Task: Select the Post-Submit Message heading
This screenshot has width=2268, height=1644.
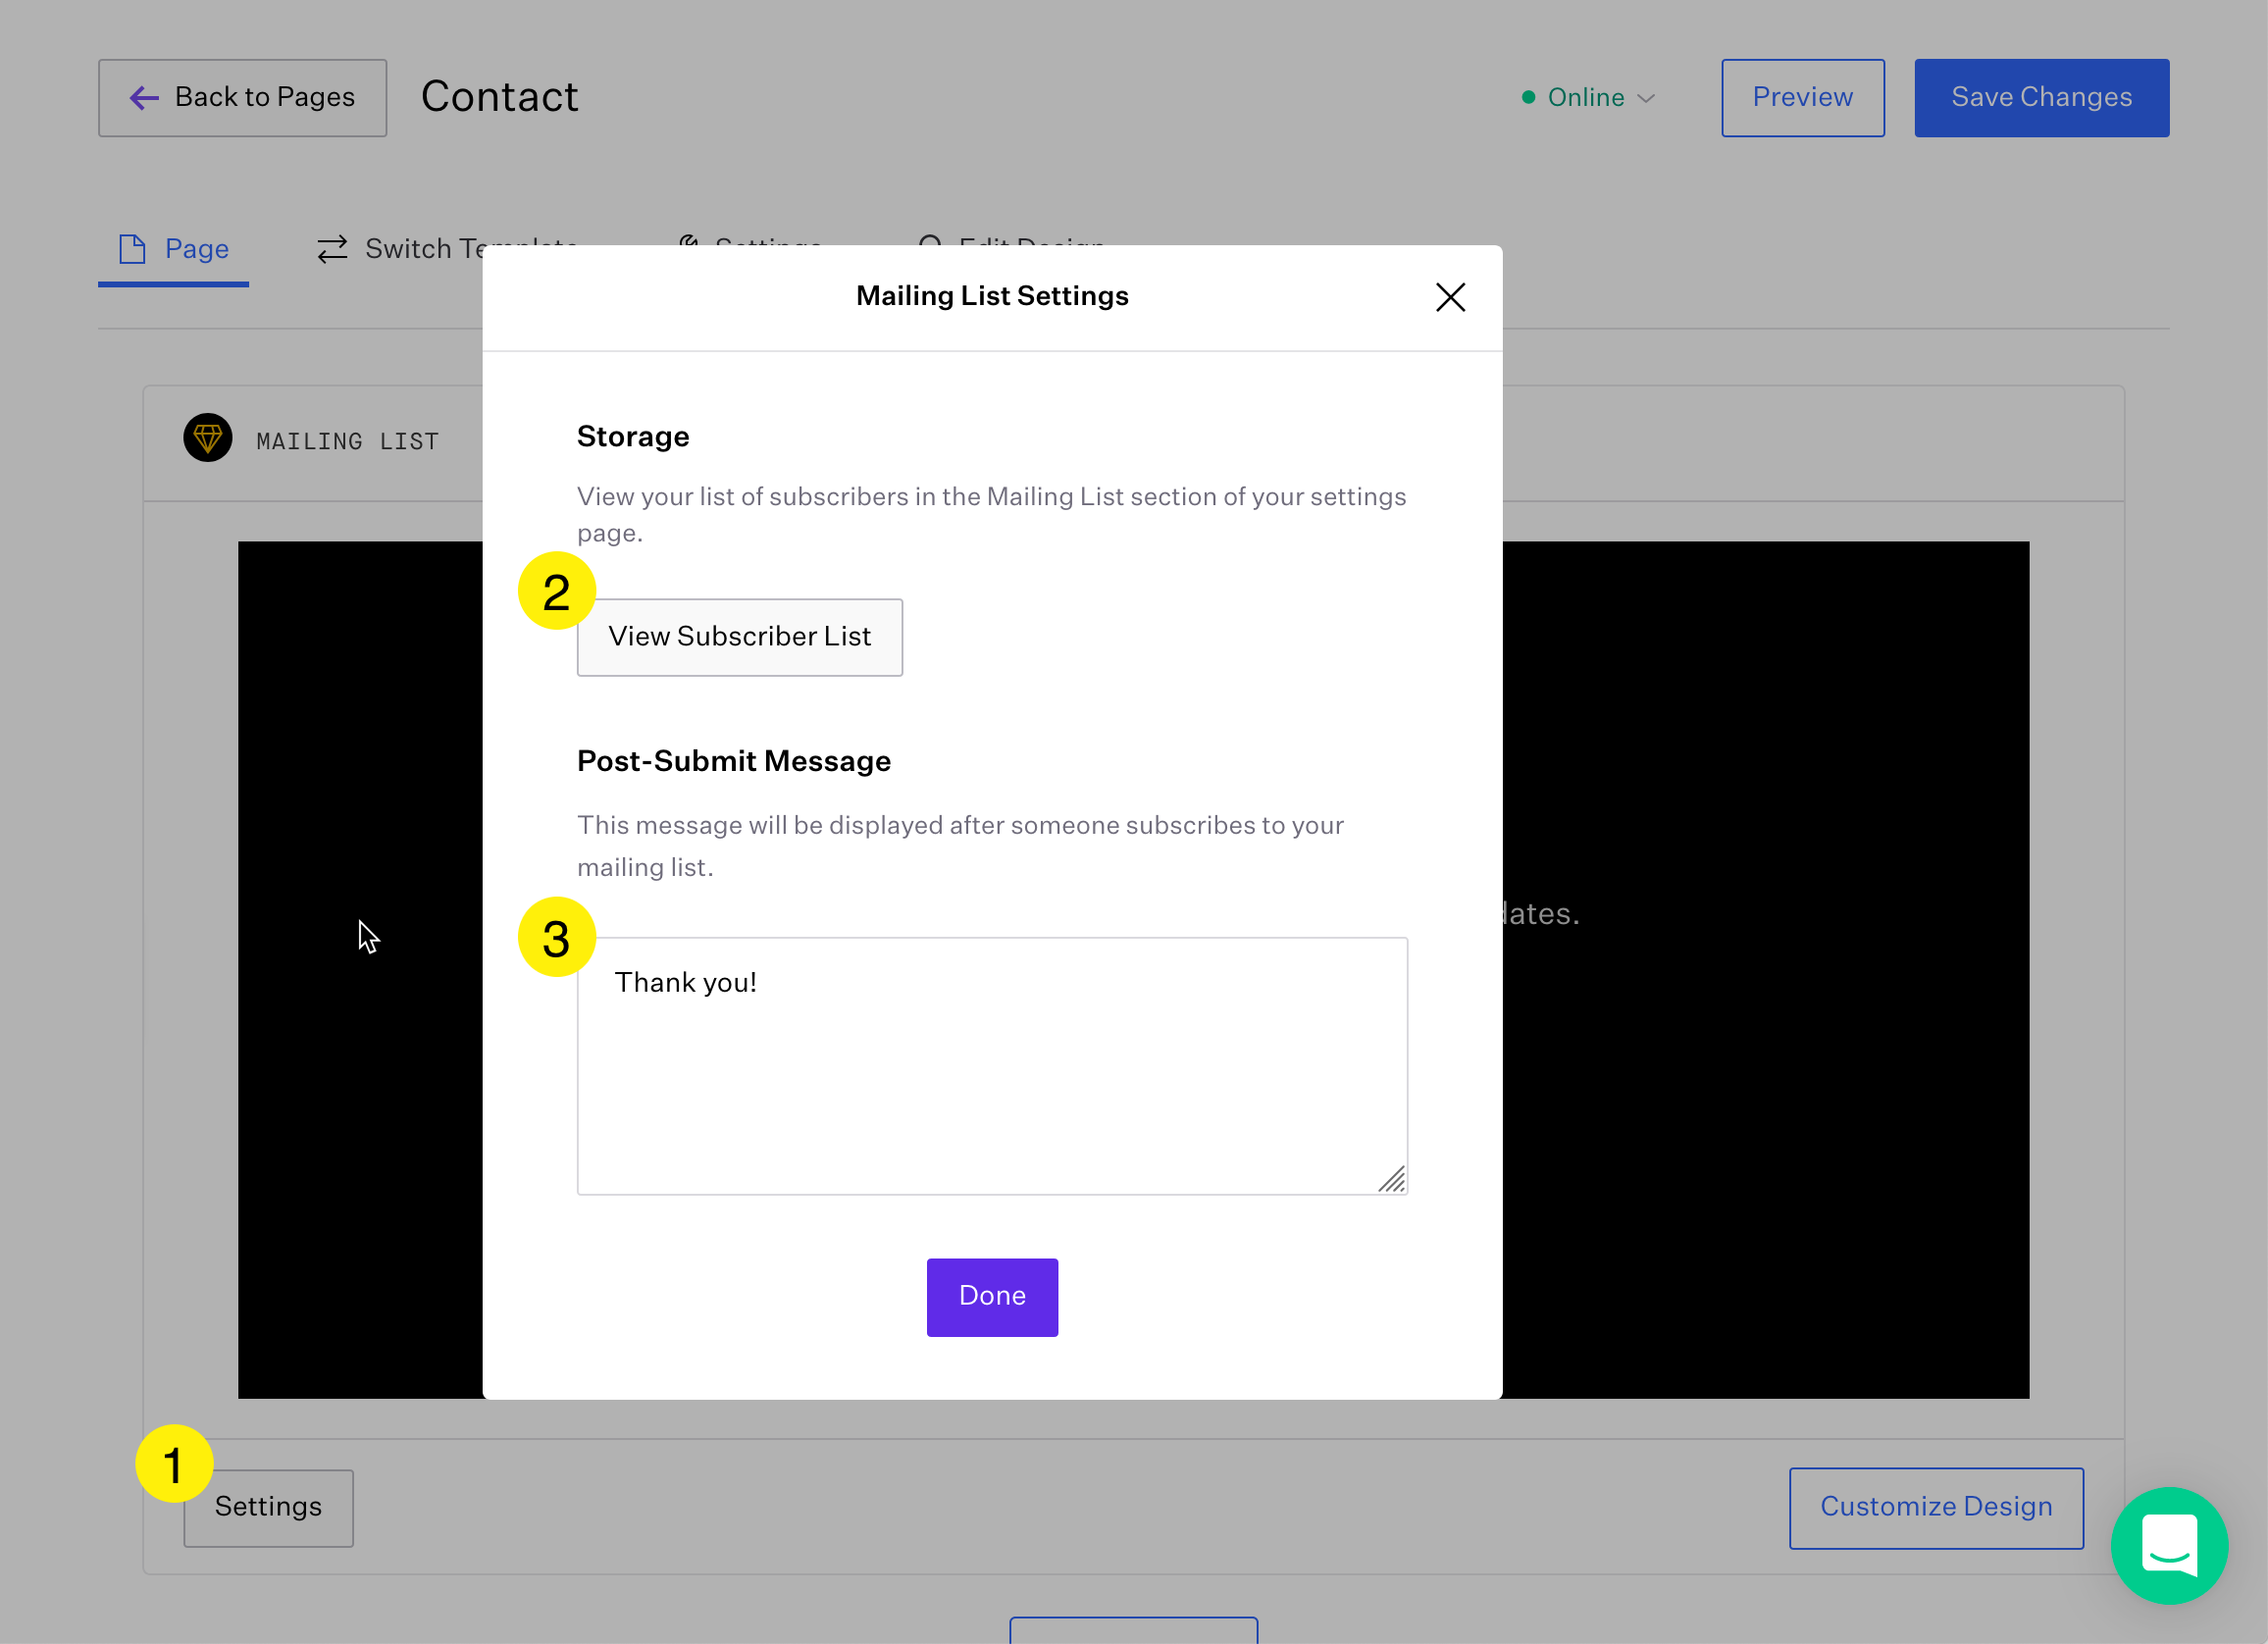Action: coord(733,761)
